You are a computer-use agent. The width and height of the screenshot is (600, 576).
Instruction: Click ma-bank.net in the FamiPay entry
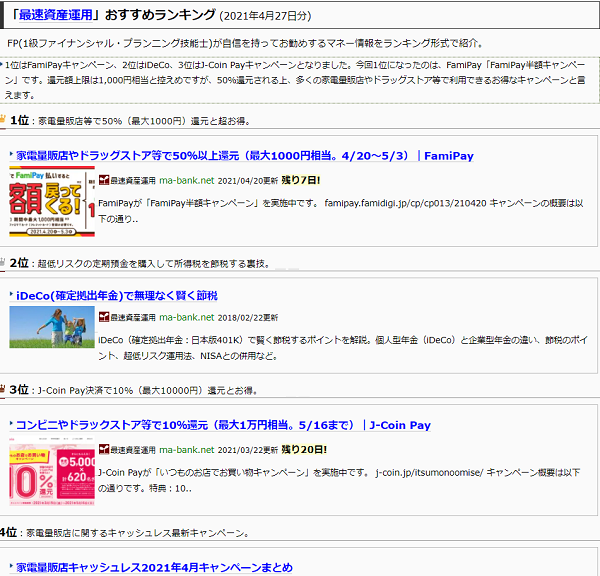[186, 180]
